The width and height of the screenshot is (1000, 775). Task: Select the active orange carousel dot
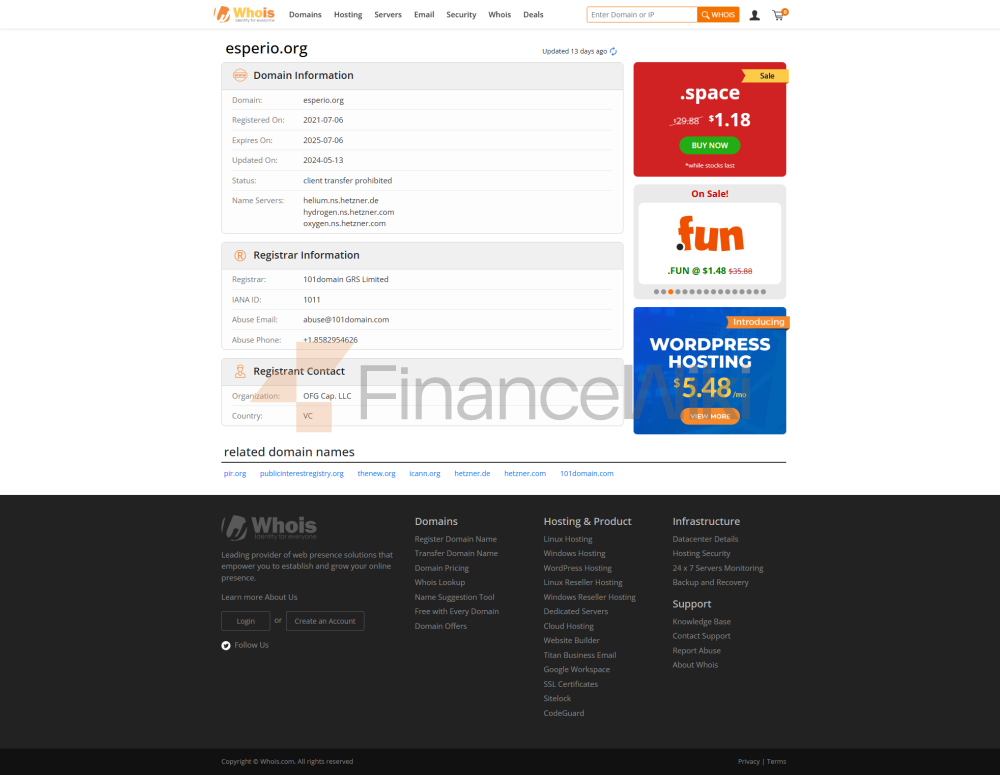pos(671,292)
